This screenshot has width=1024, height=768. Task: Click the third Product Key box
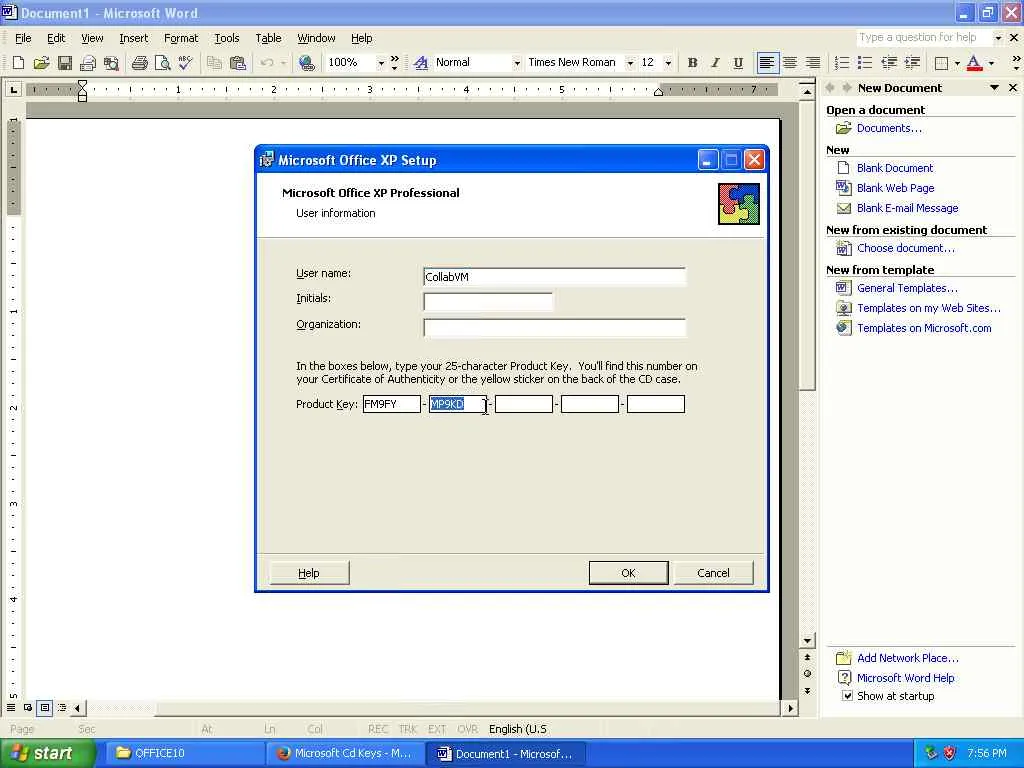524,404
